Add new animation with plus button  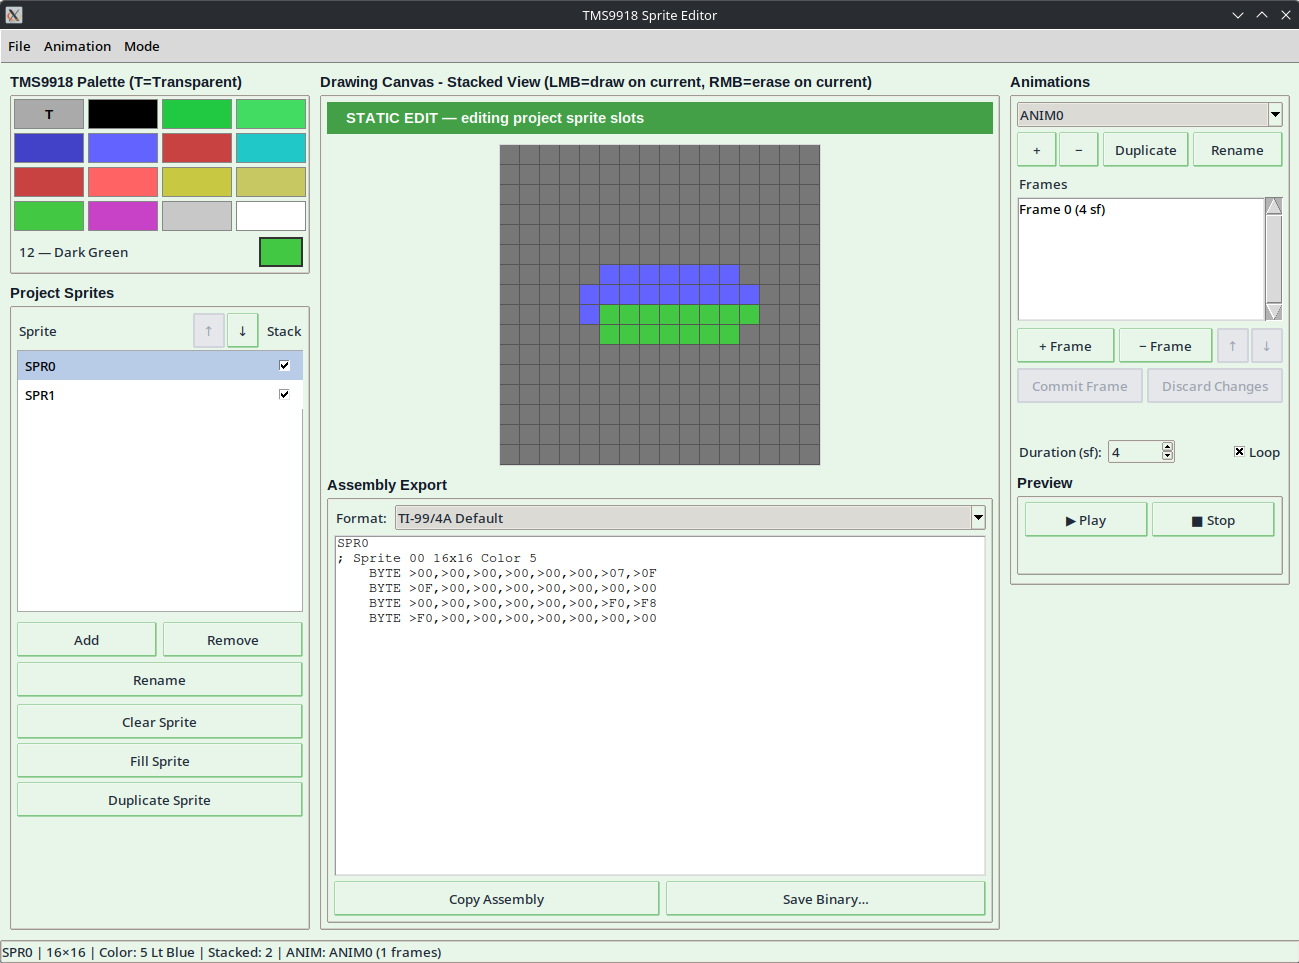tap(1037, 150)
